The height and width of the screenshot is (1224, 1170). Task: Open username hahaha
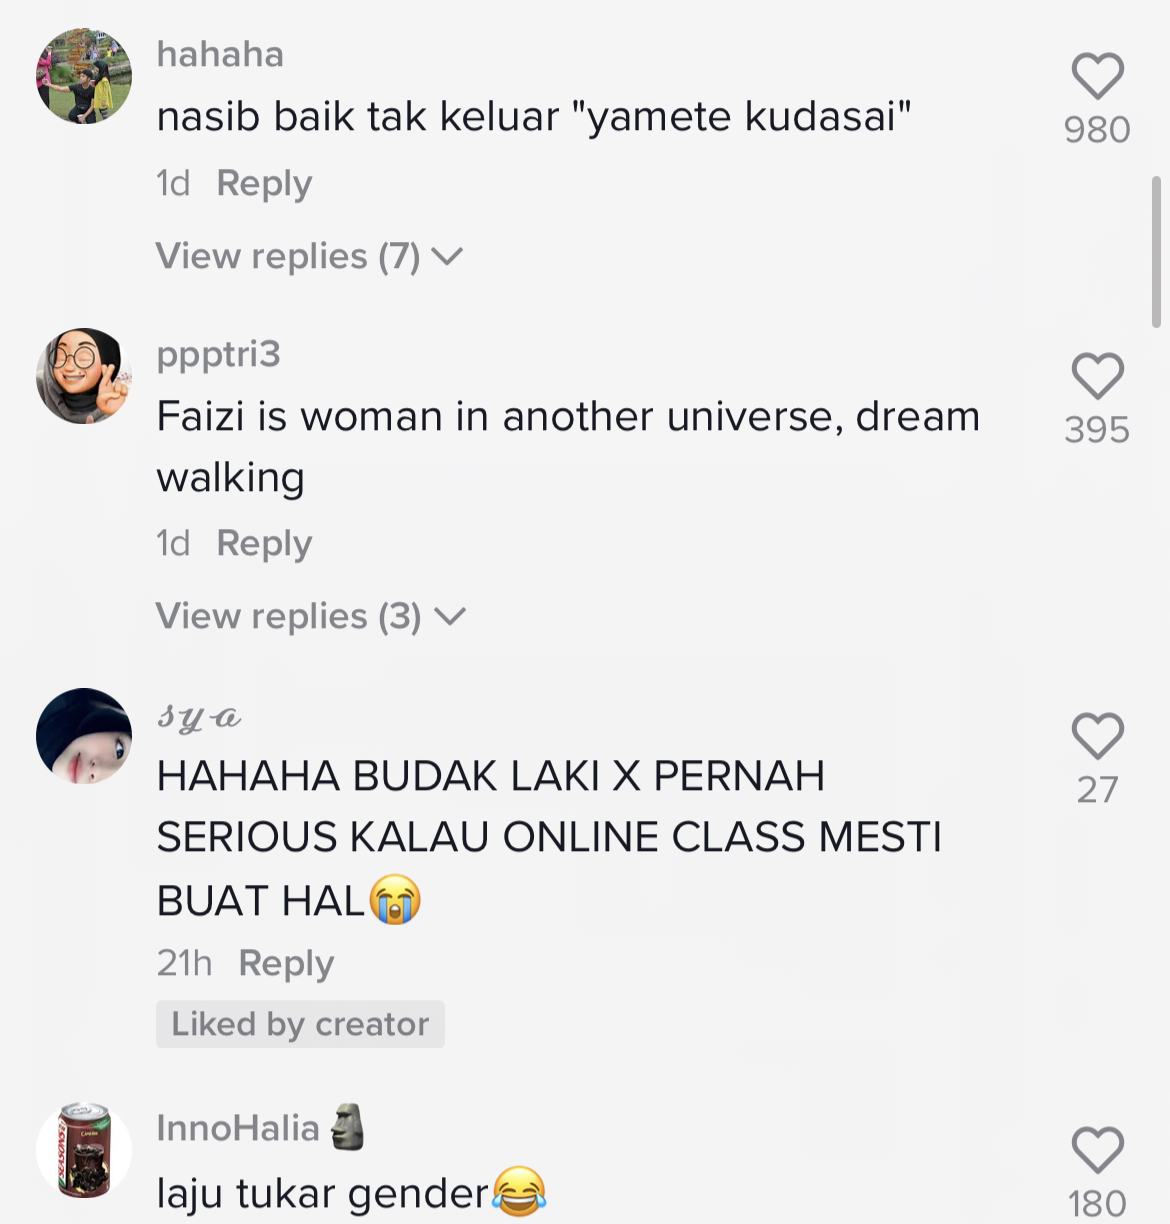220,55
